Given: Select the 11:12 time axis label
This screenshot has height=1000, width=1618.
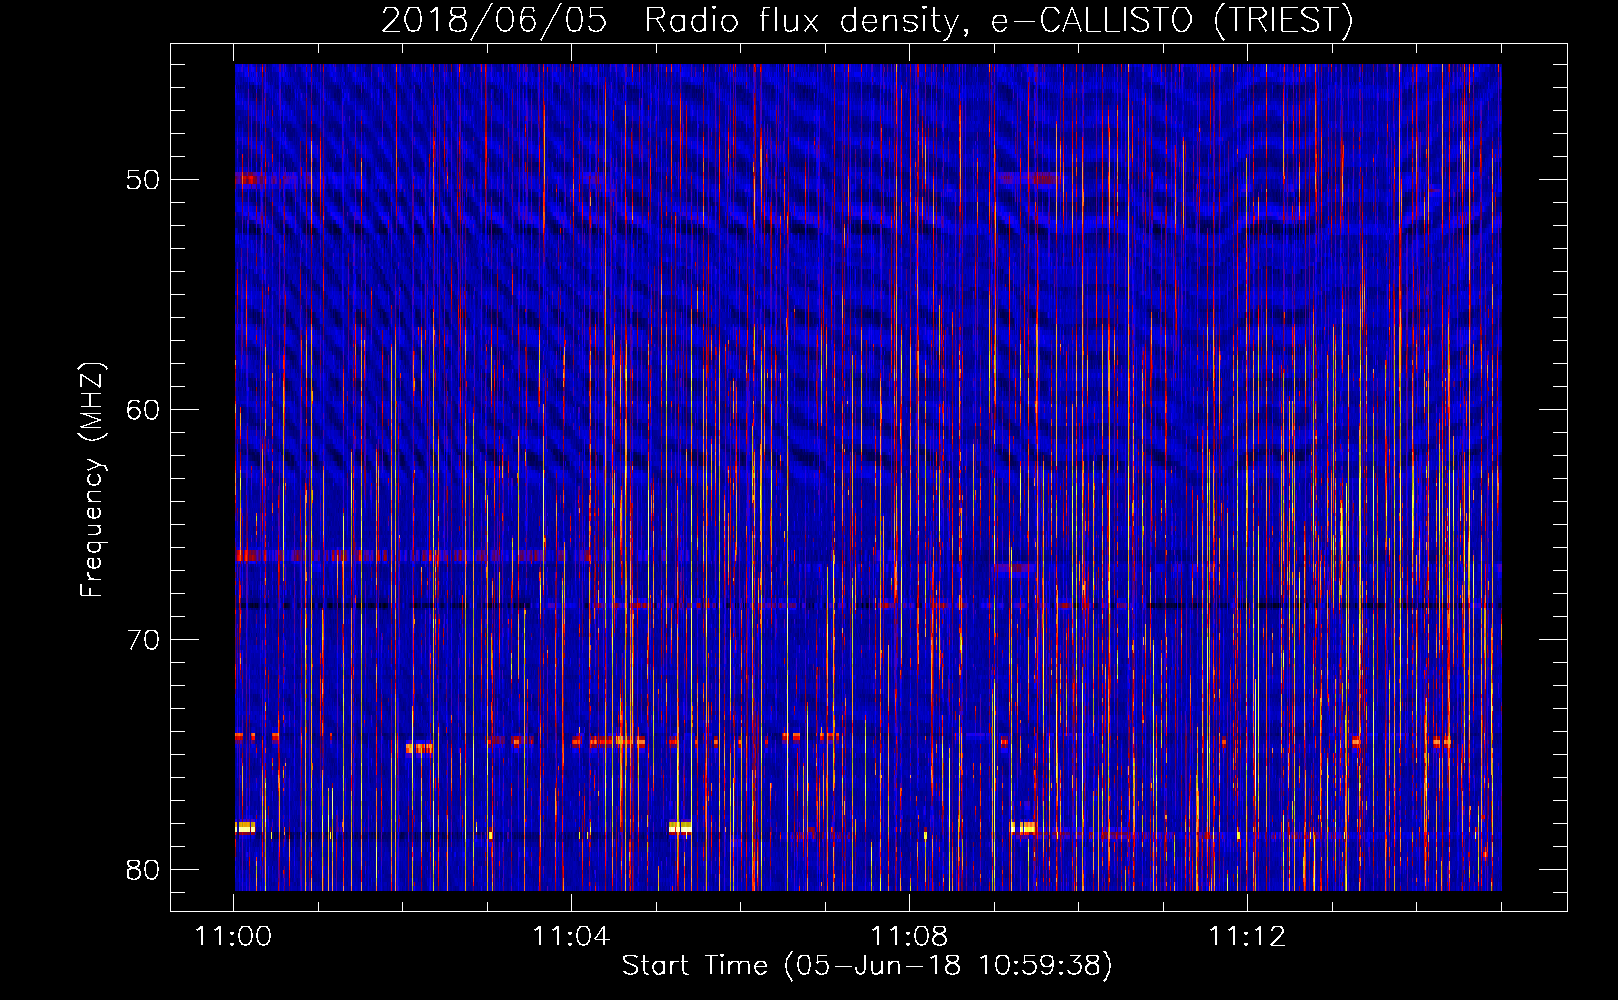Looking at the screenshot, I should tap(1247, 937).
